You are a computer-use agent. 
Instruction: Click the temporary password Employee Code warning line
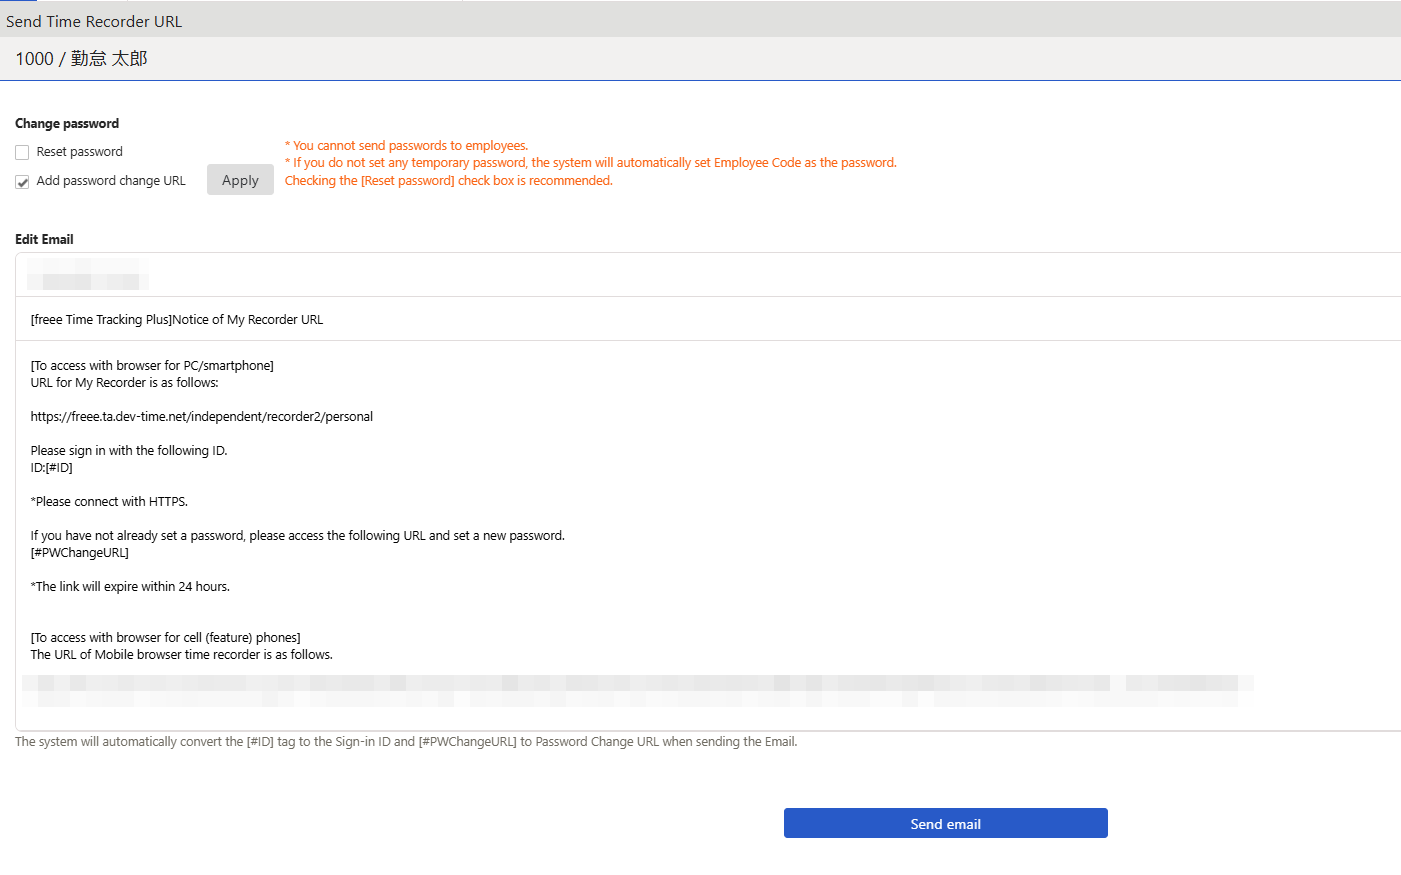click(591, 163)
